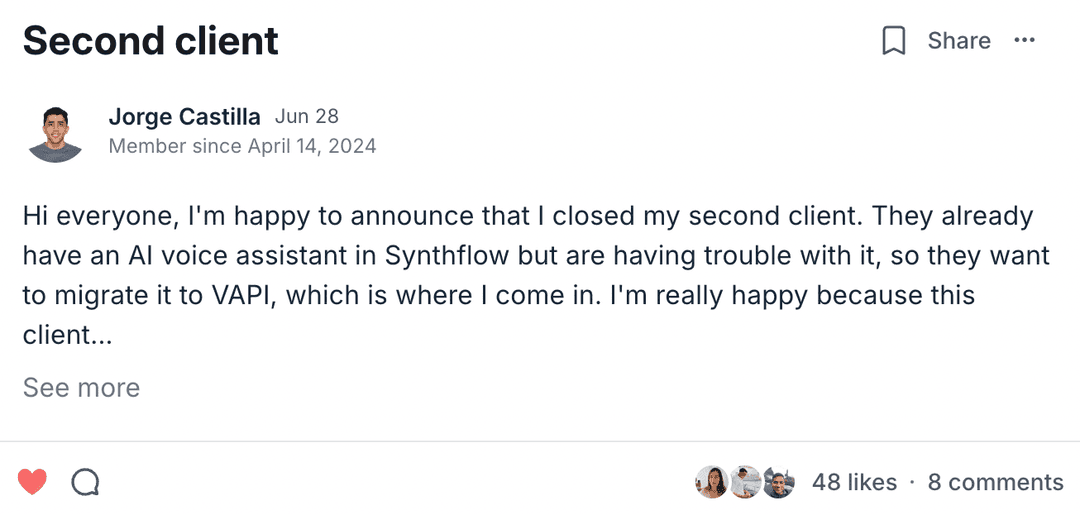The height and width of the screenshot is (514, 1080).
Task: Click the Share button
Action: click(x=958, y=41)
